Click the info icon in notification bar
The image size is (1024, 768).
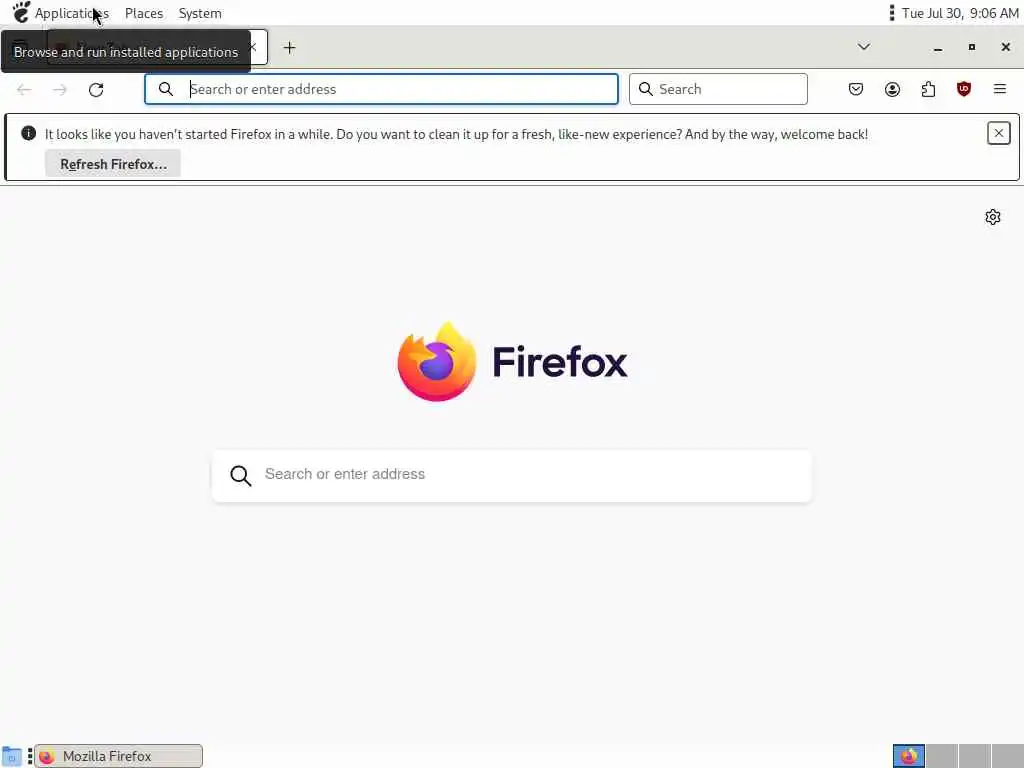coord(28,133)
